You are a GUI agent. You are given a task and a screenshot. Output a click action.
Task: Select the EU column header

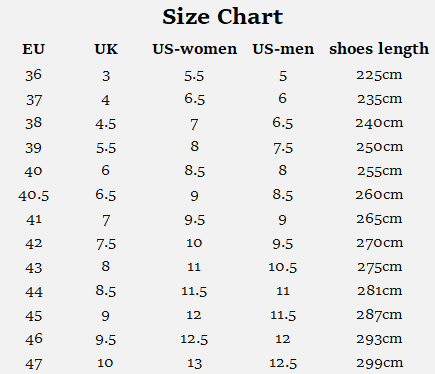tap(33, 49)
